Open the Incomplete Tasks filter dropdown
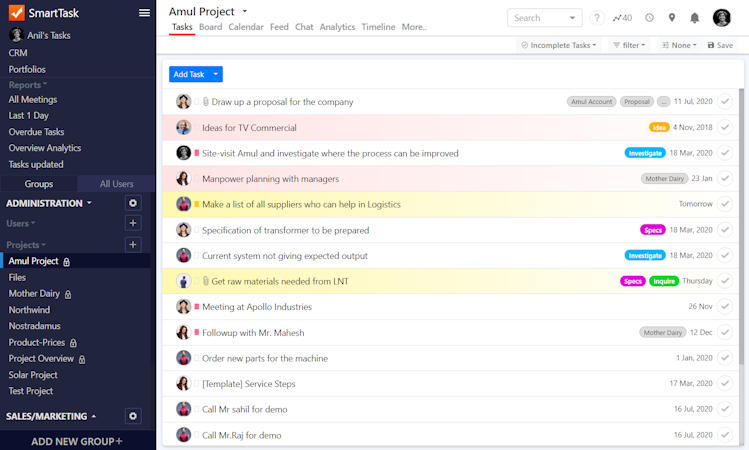This screenshot has width=749, height=450. 558,45
